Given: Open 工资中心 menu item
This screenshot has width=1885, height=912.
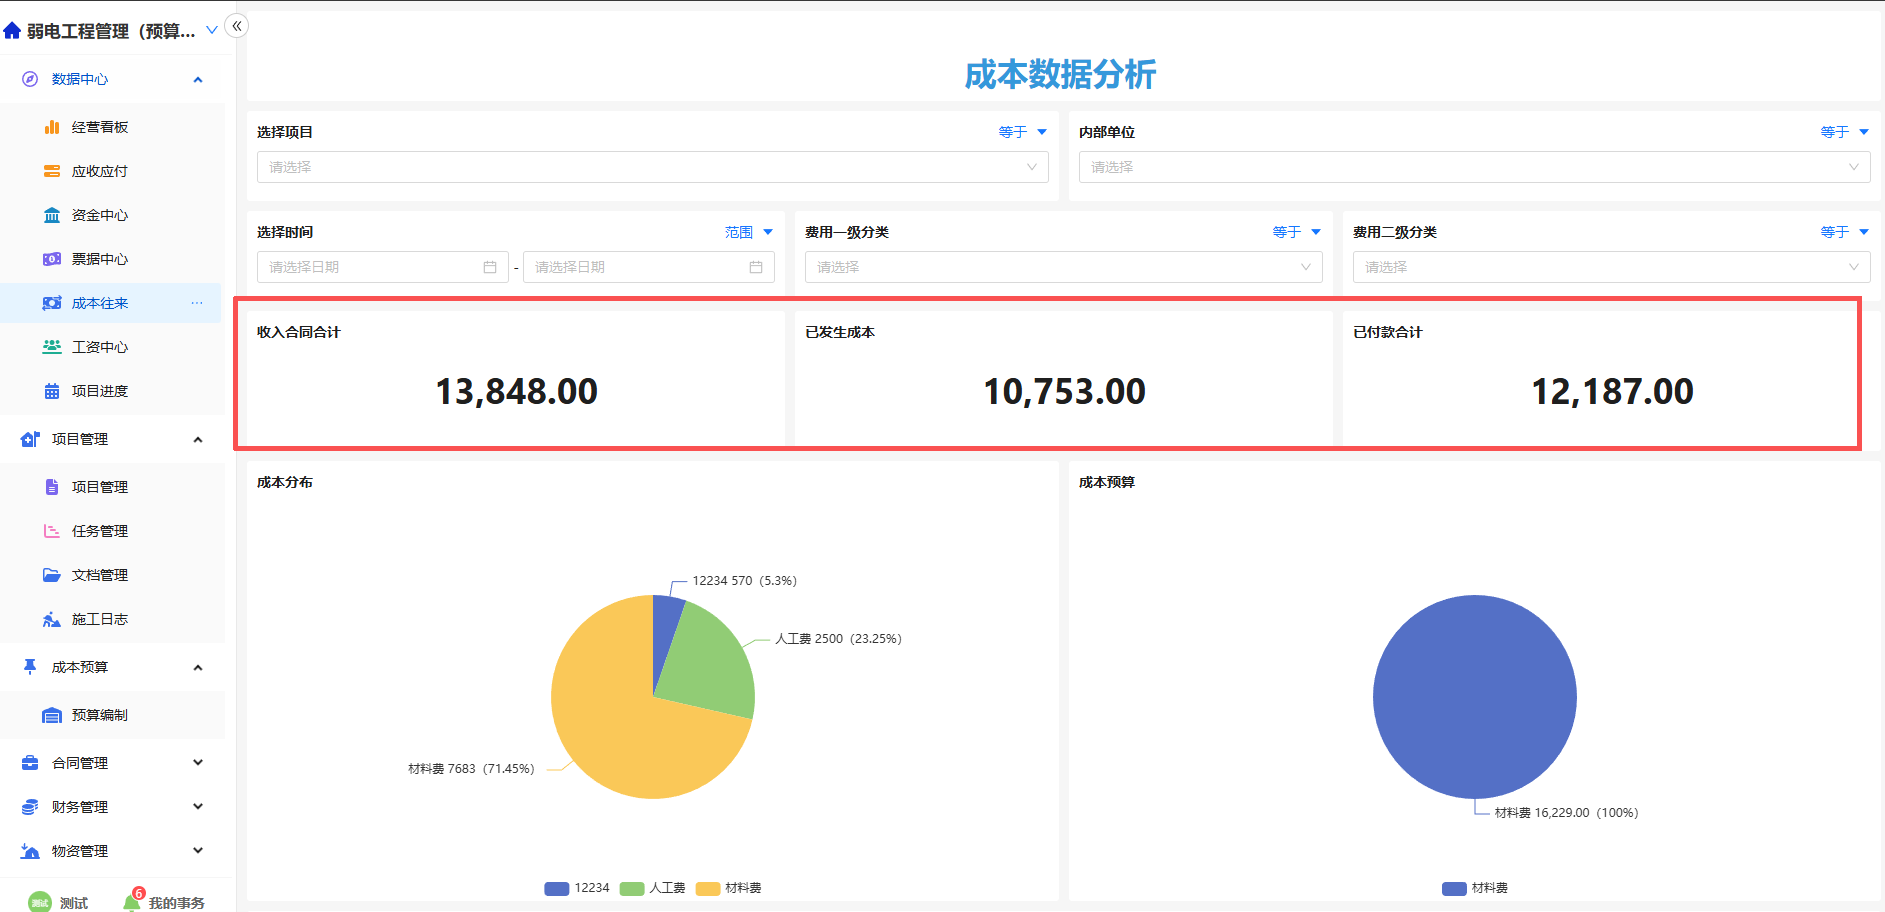Looking at the screenshot, I should (x=100, y=347).
